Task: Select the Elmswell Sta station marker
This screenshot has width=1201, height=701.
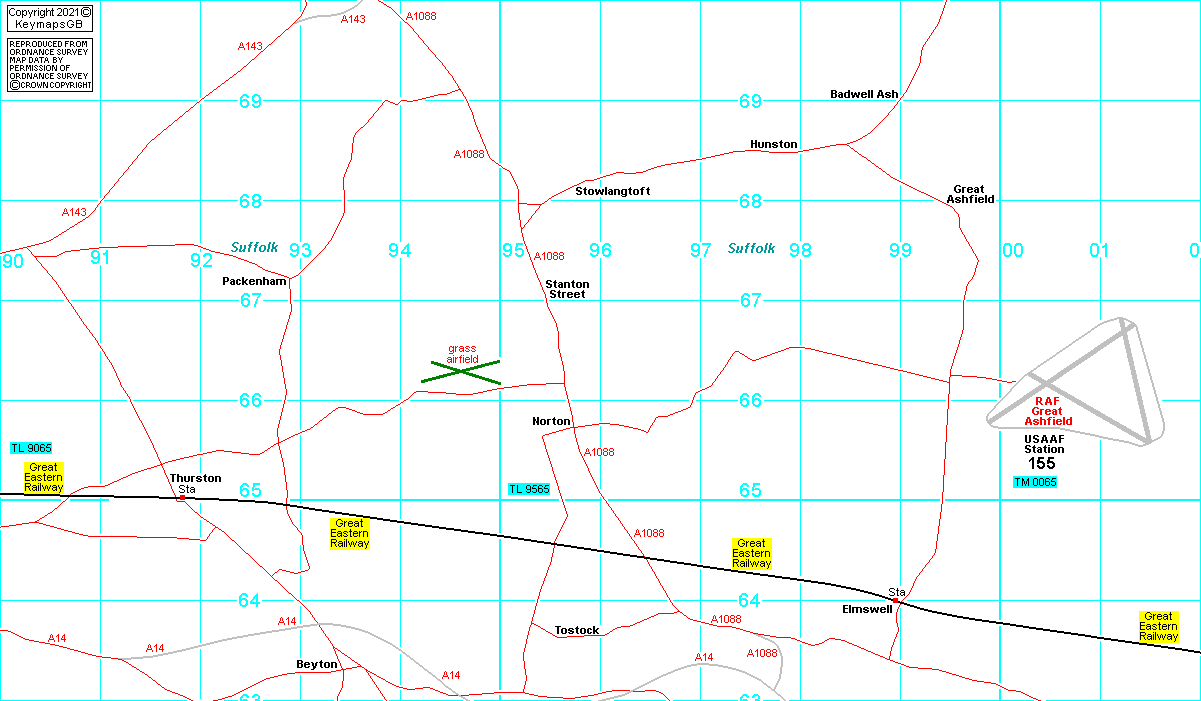Action: (896, 592)
